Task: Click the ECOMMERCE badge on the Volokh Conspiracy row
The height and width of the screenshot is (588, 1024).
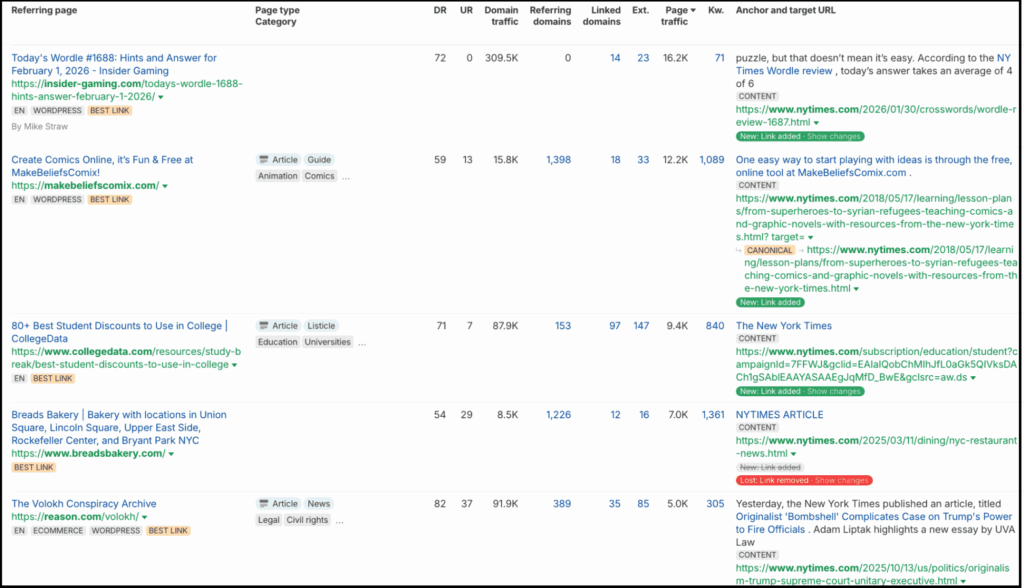Action: click(x=57, y=530)
